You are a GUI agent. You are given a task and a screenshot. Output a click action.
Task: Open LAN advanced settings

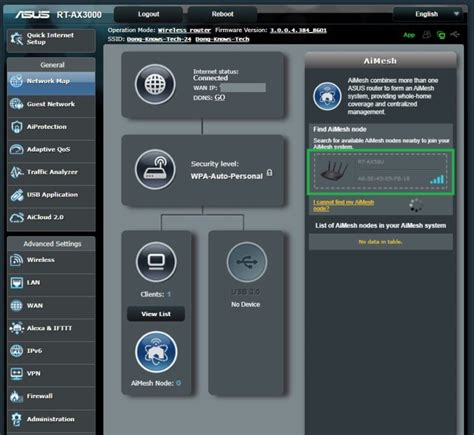tap(51, 284)
